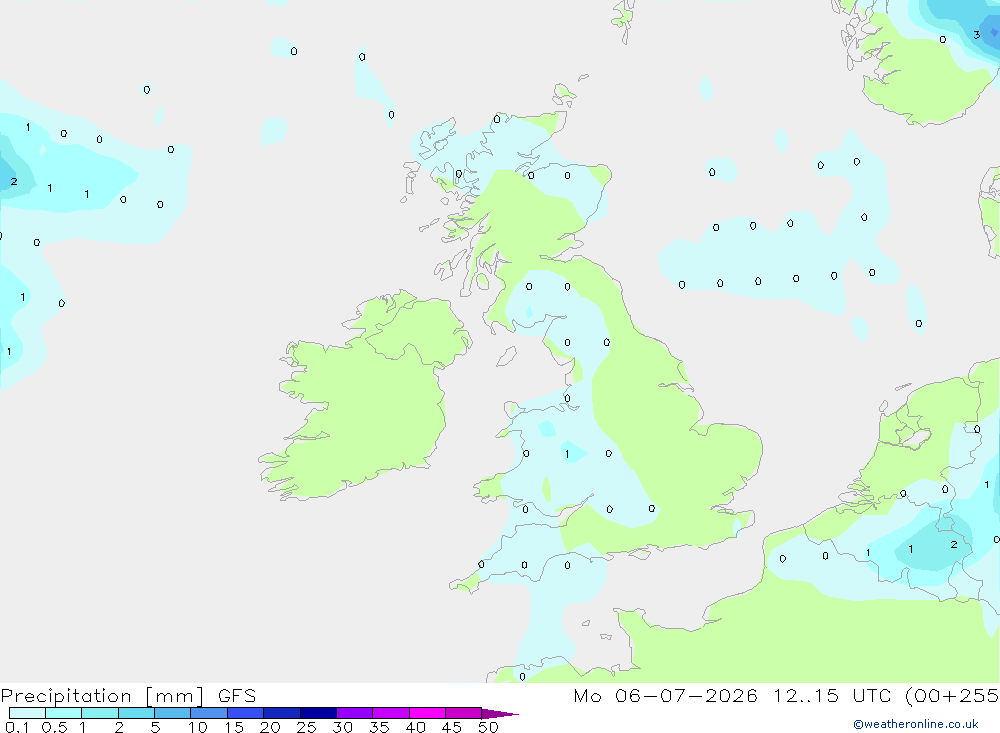
Task: Click the '0.5' legend scale label
Action: point(54,727)
